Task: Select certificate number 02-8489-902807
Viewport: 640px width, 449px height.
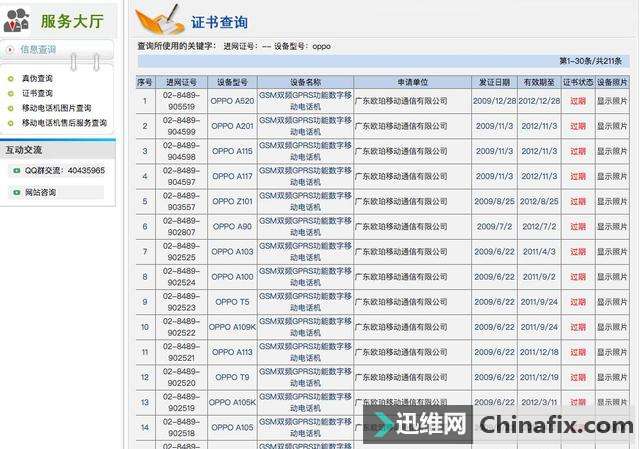Action: 181,227
